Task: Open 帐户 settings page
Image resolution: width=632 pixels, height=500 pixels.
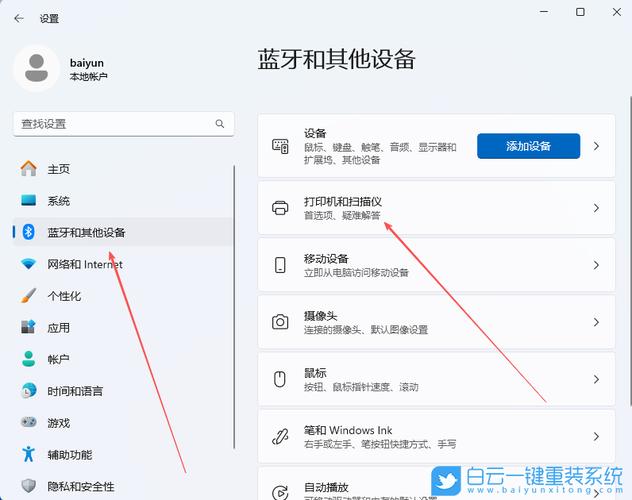Action: 123,359
